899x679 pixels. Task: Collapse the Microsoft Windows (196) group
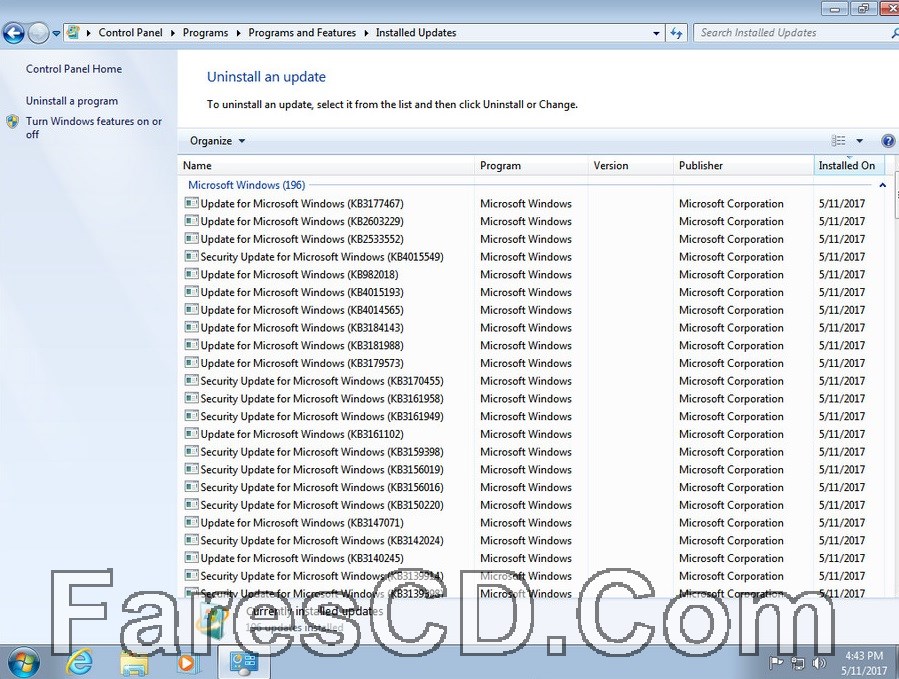tap(882, 185)
